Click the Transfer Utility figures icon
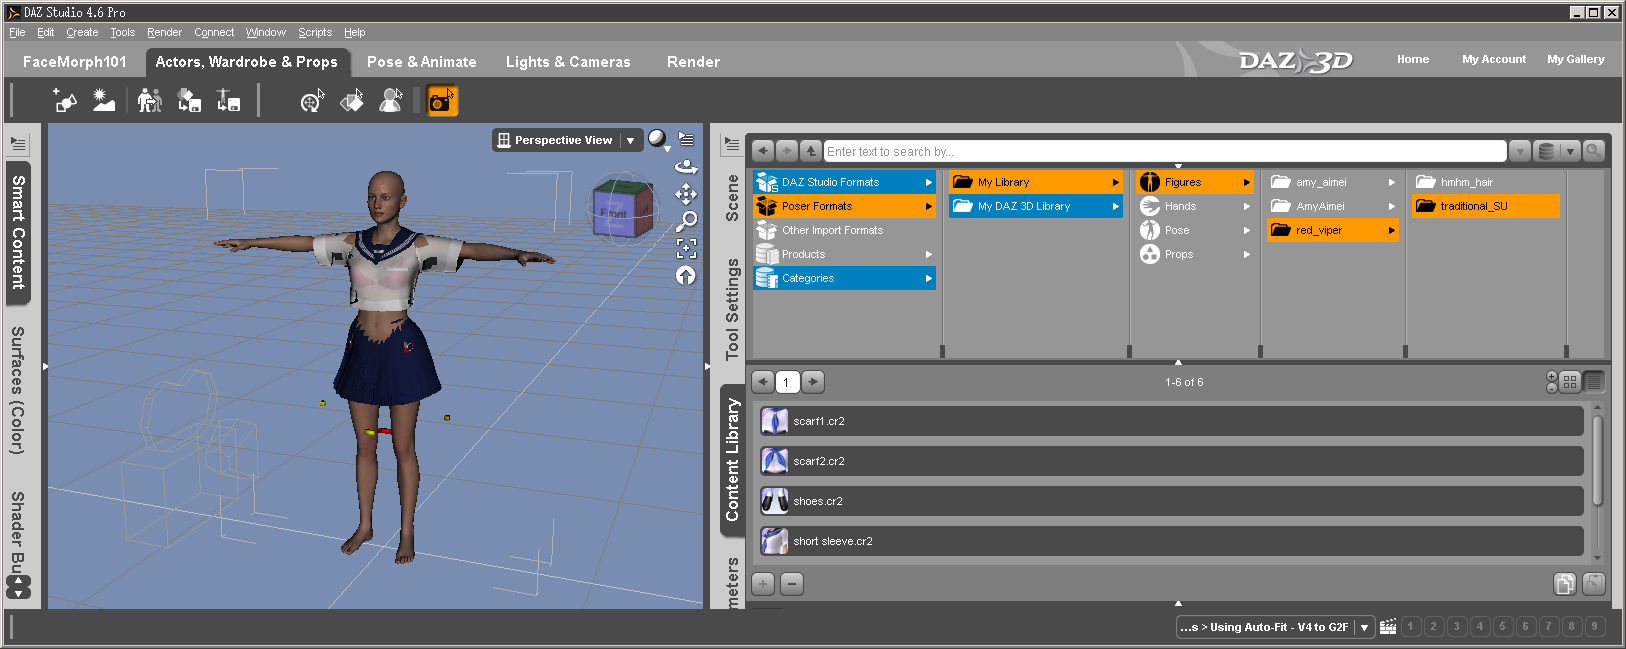 point(150,100)
